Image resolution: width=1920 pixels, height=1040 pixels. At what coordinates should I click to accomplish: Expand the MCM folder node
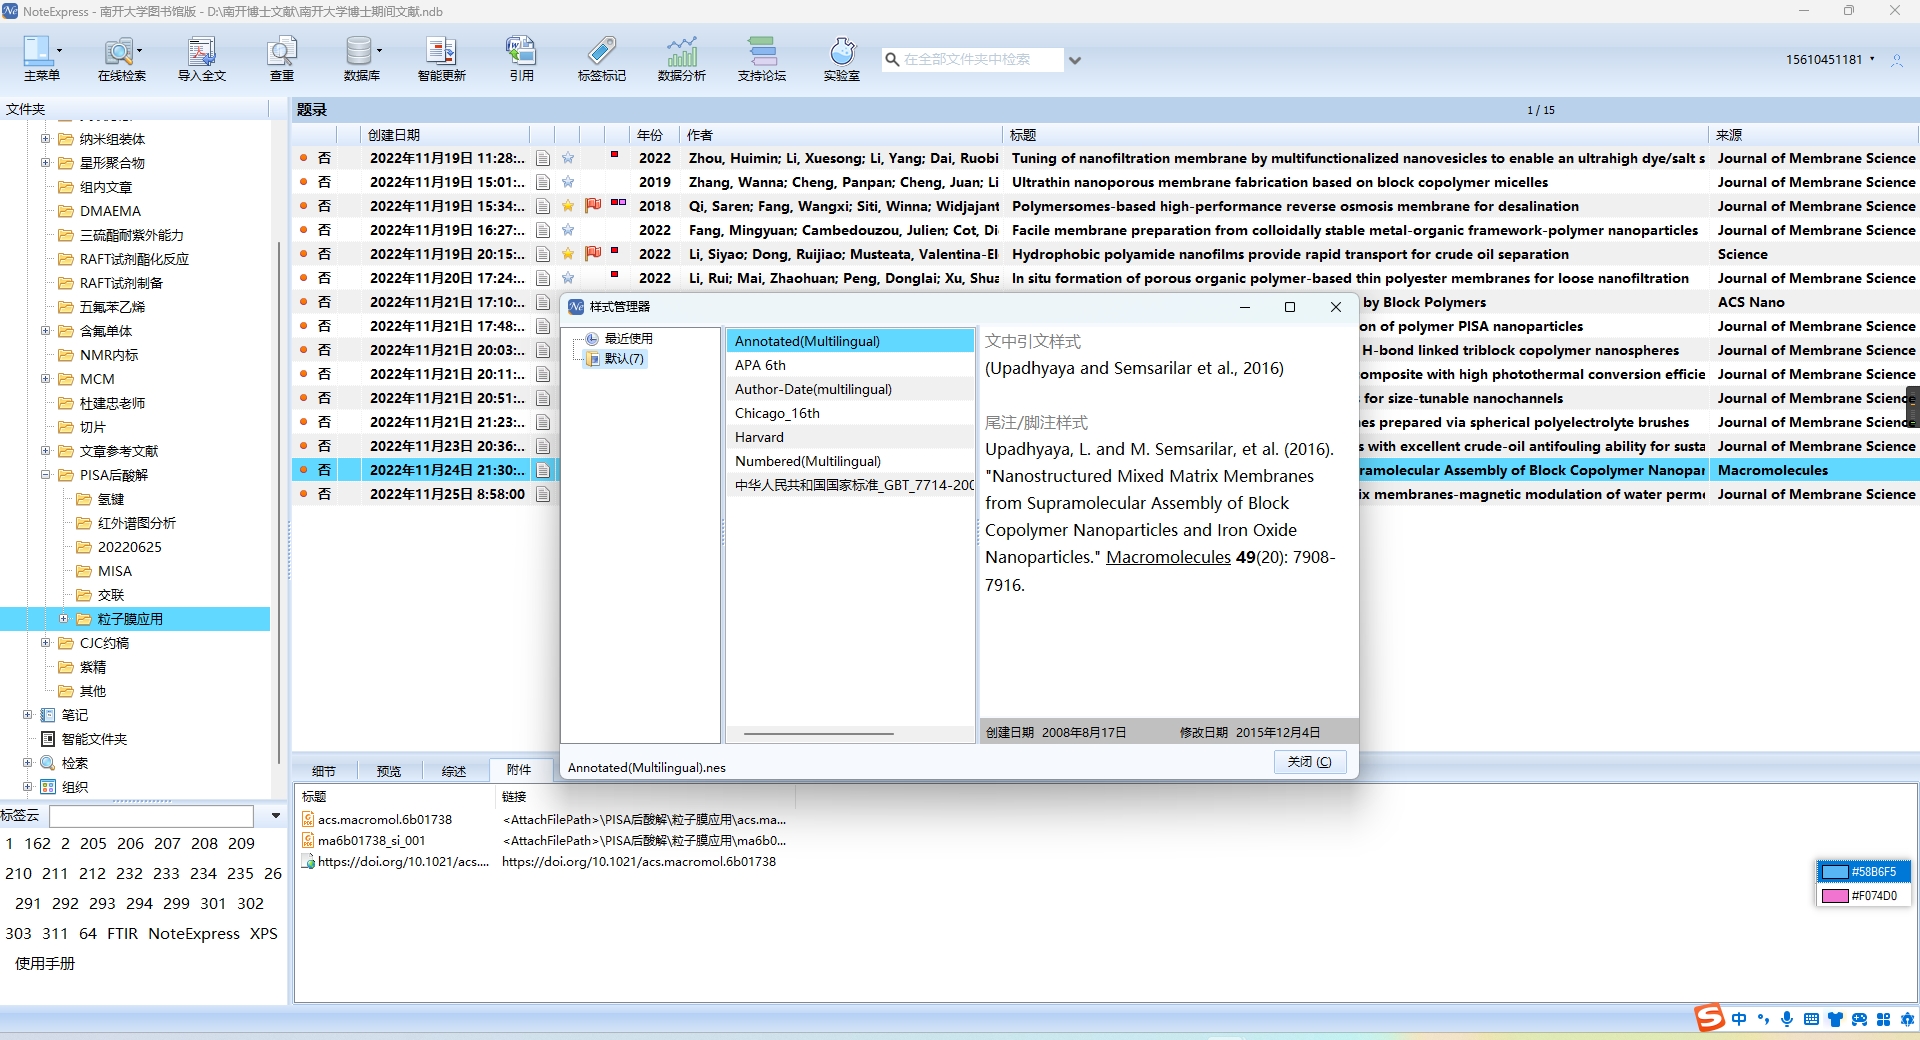point(45,379)
